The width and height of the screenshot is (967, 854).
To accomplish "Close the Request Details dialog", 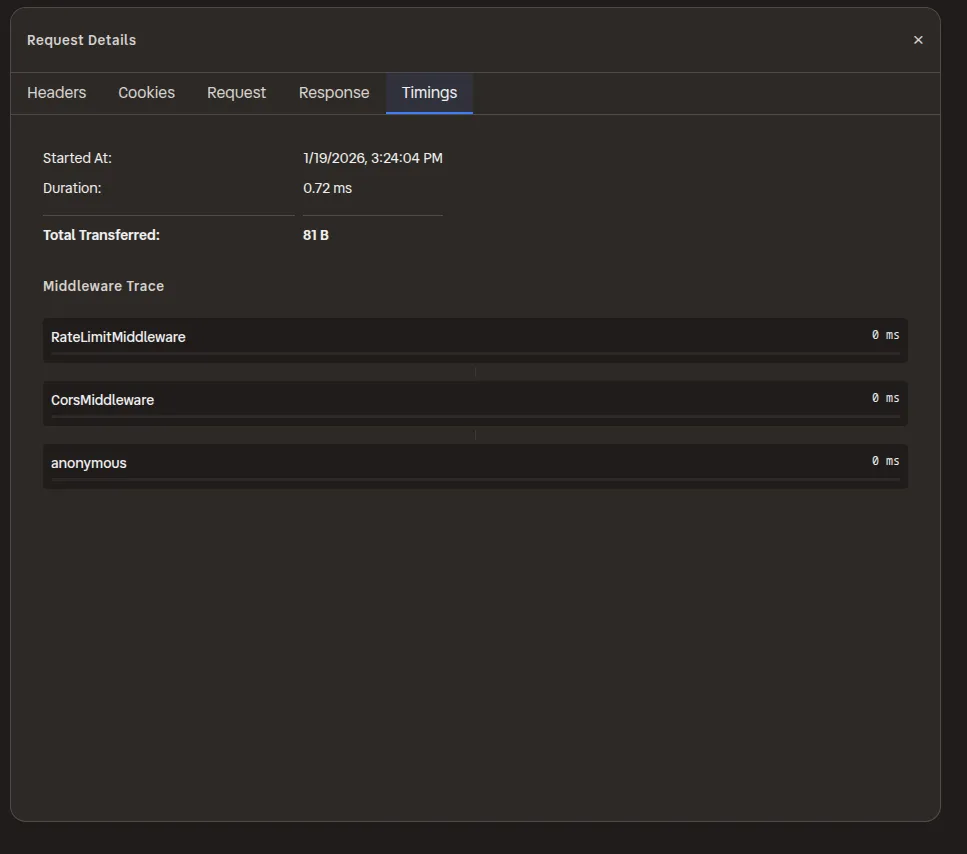I will (x=918, y=40).
